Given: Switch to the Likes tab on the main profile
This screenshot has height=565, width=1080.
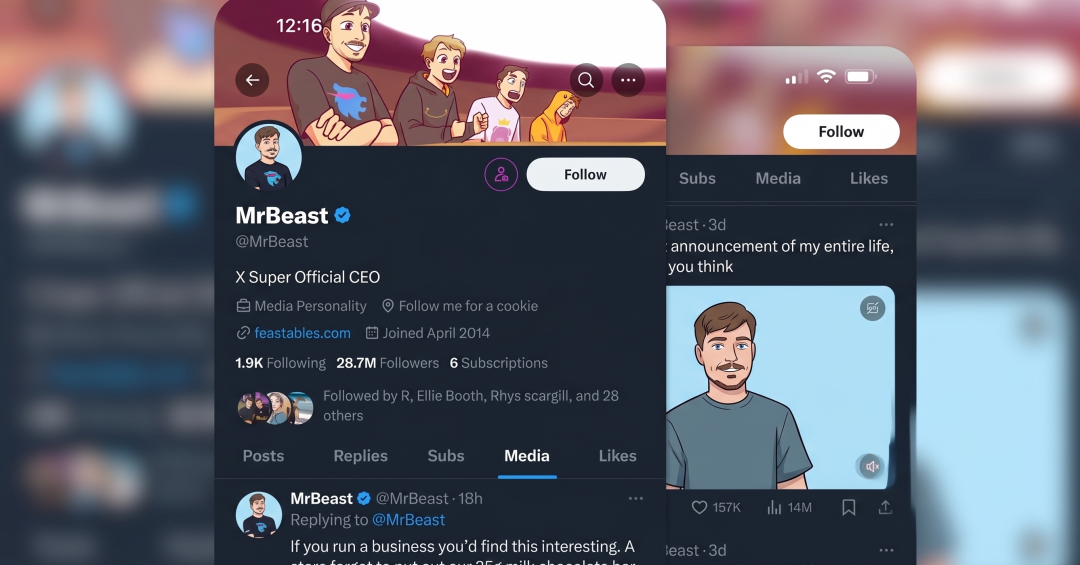Looking at the screenshot, I should click(617, 456).
